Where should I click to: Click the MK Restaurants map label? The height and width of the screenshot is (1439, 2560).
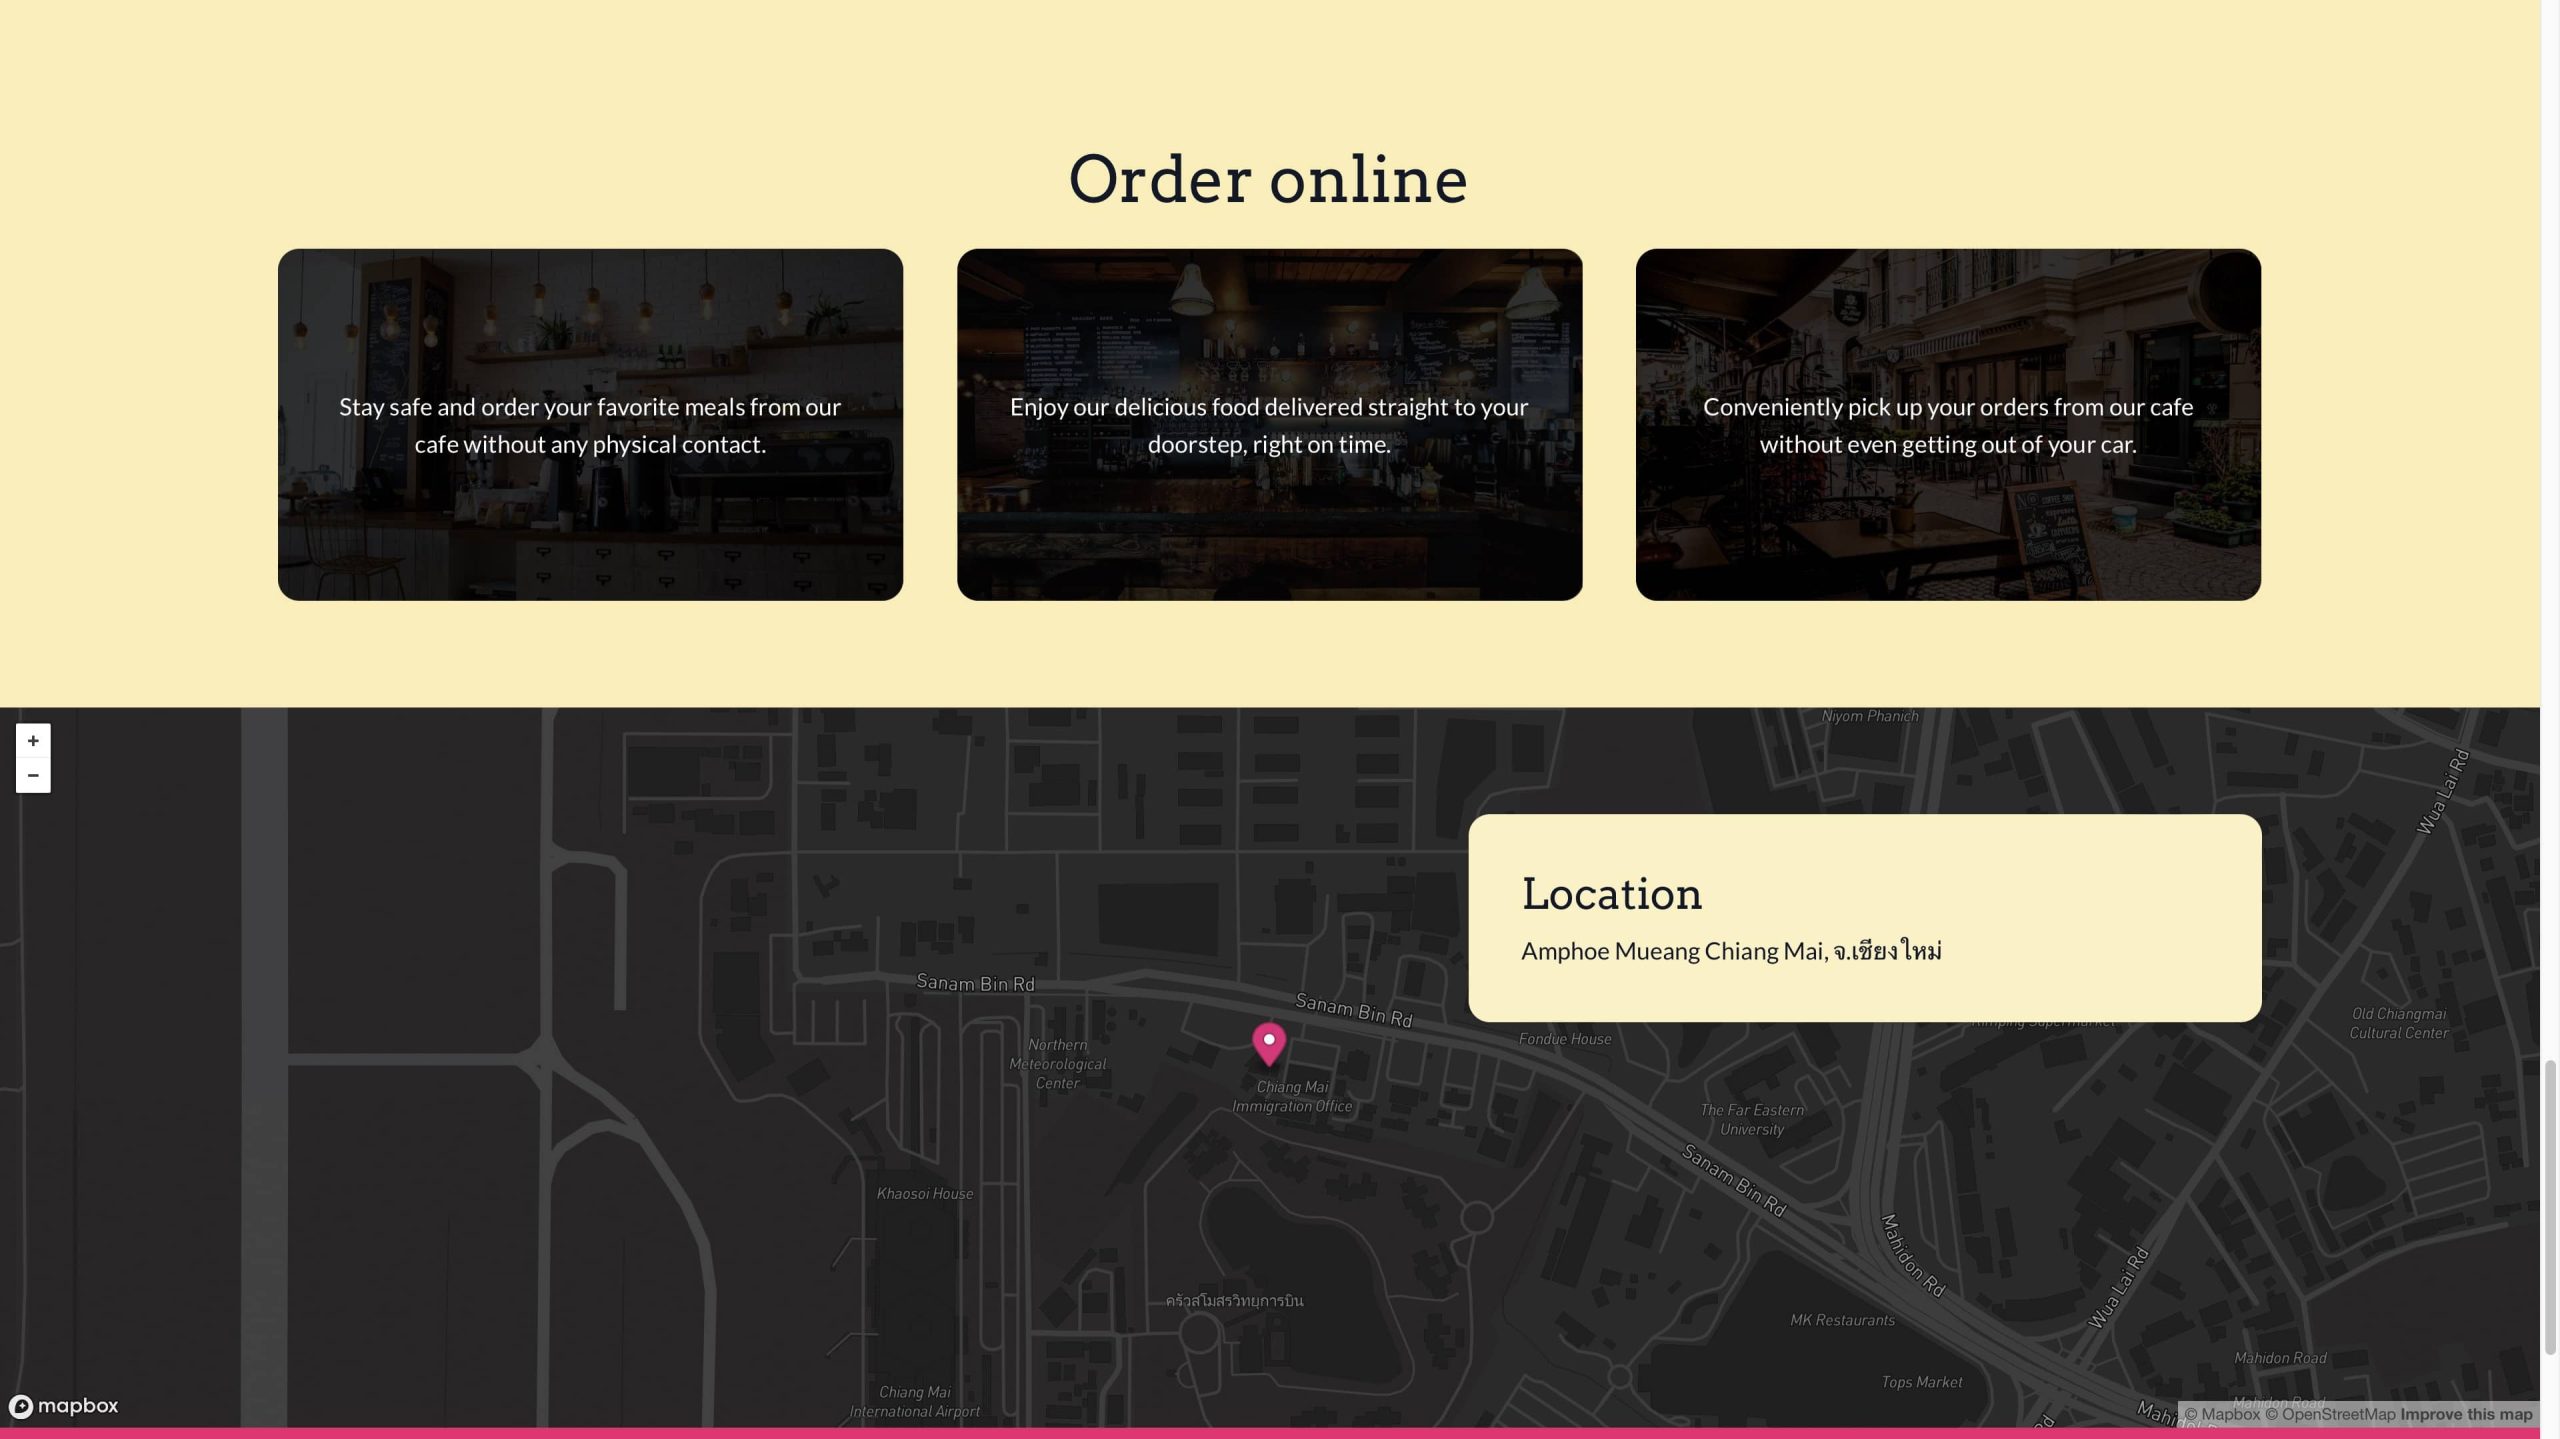click(x=1842, y=1320)
